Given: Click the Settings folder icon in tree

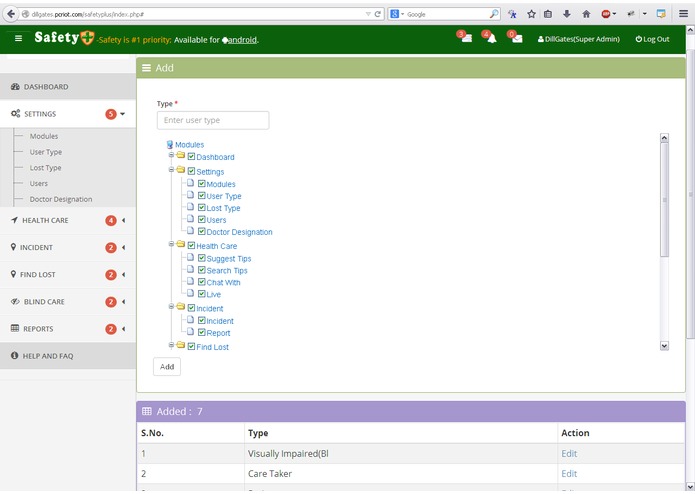Looking at the screenshot, I should tap(180, 170).
